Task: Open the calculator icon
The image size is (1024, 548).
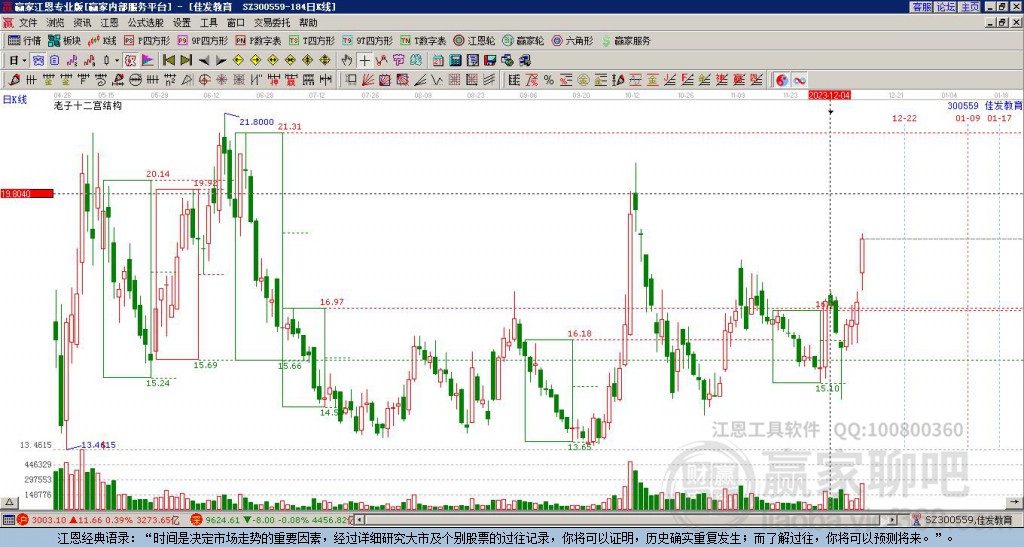Action: click(x=455, y=60)
